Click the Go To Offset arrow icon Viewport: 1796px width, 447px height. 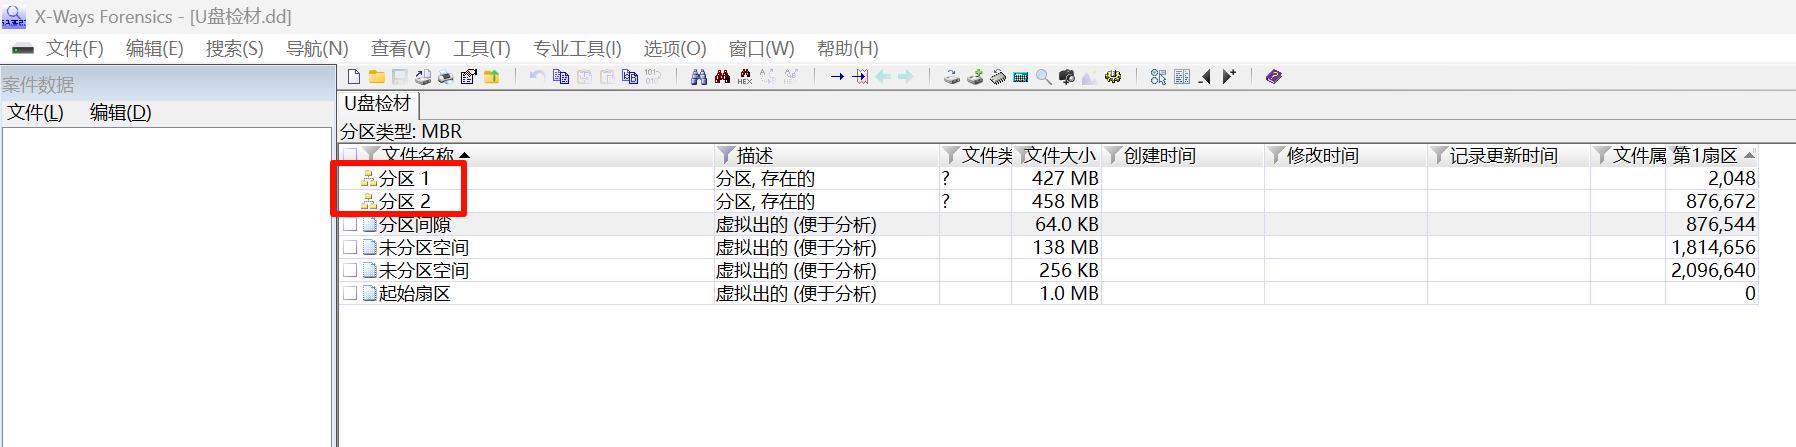pyautogui.click(x=837, y=77)
